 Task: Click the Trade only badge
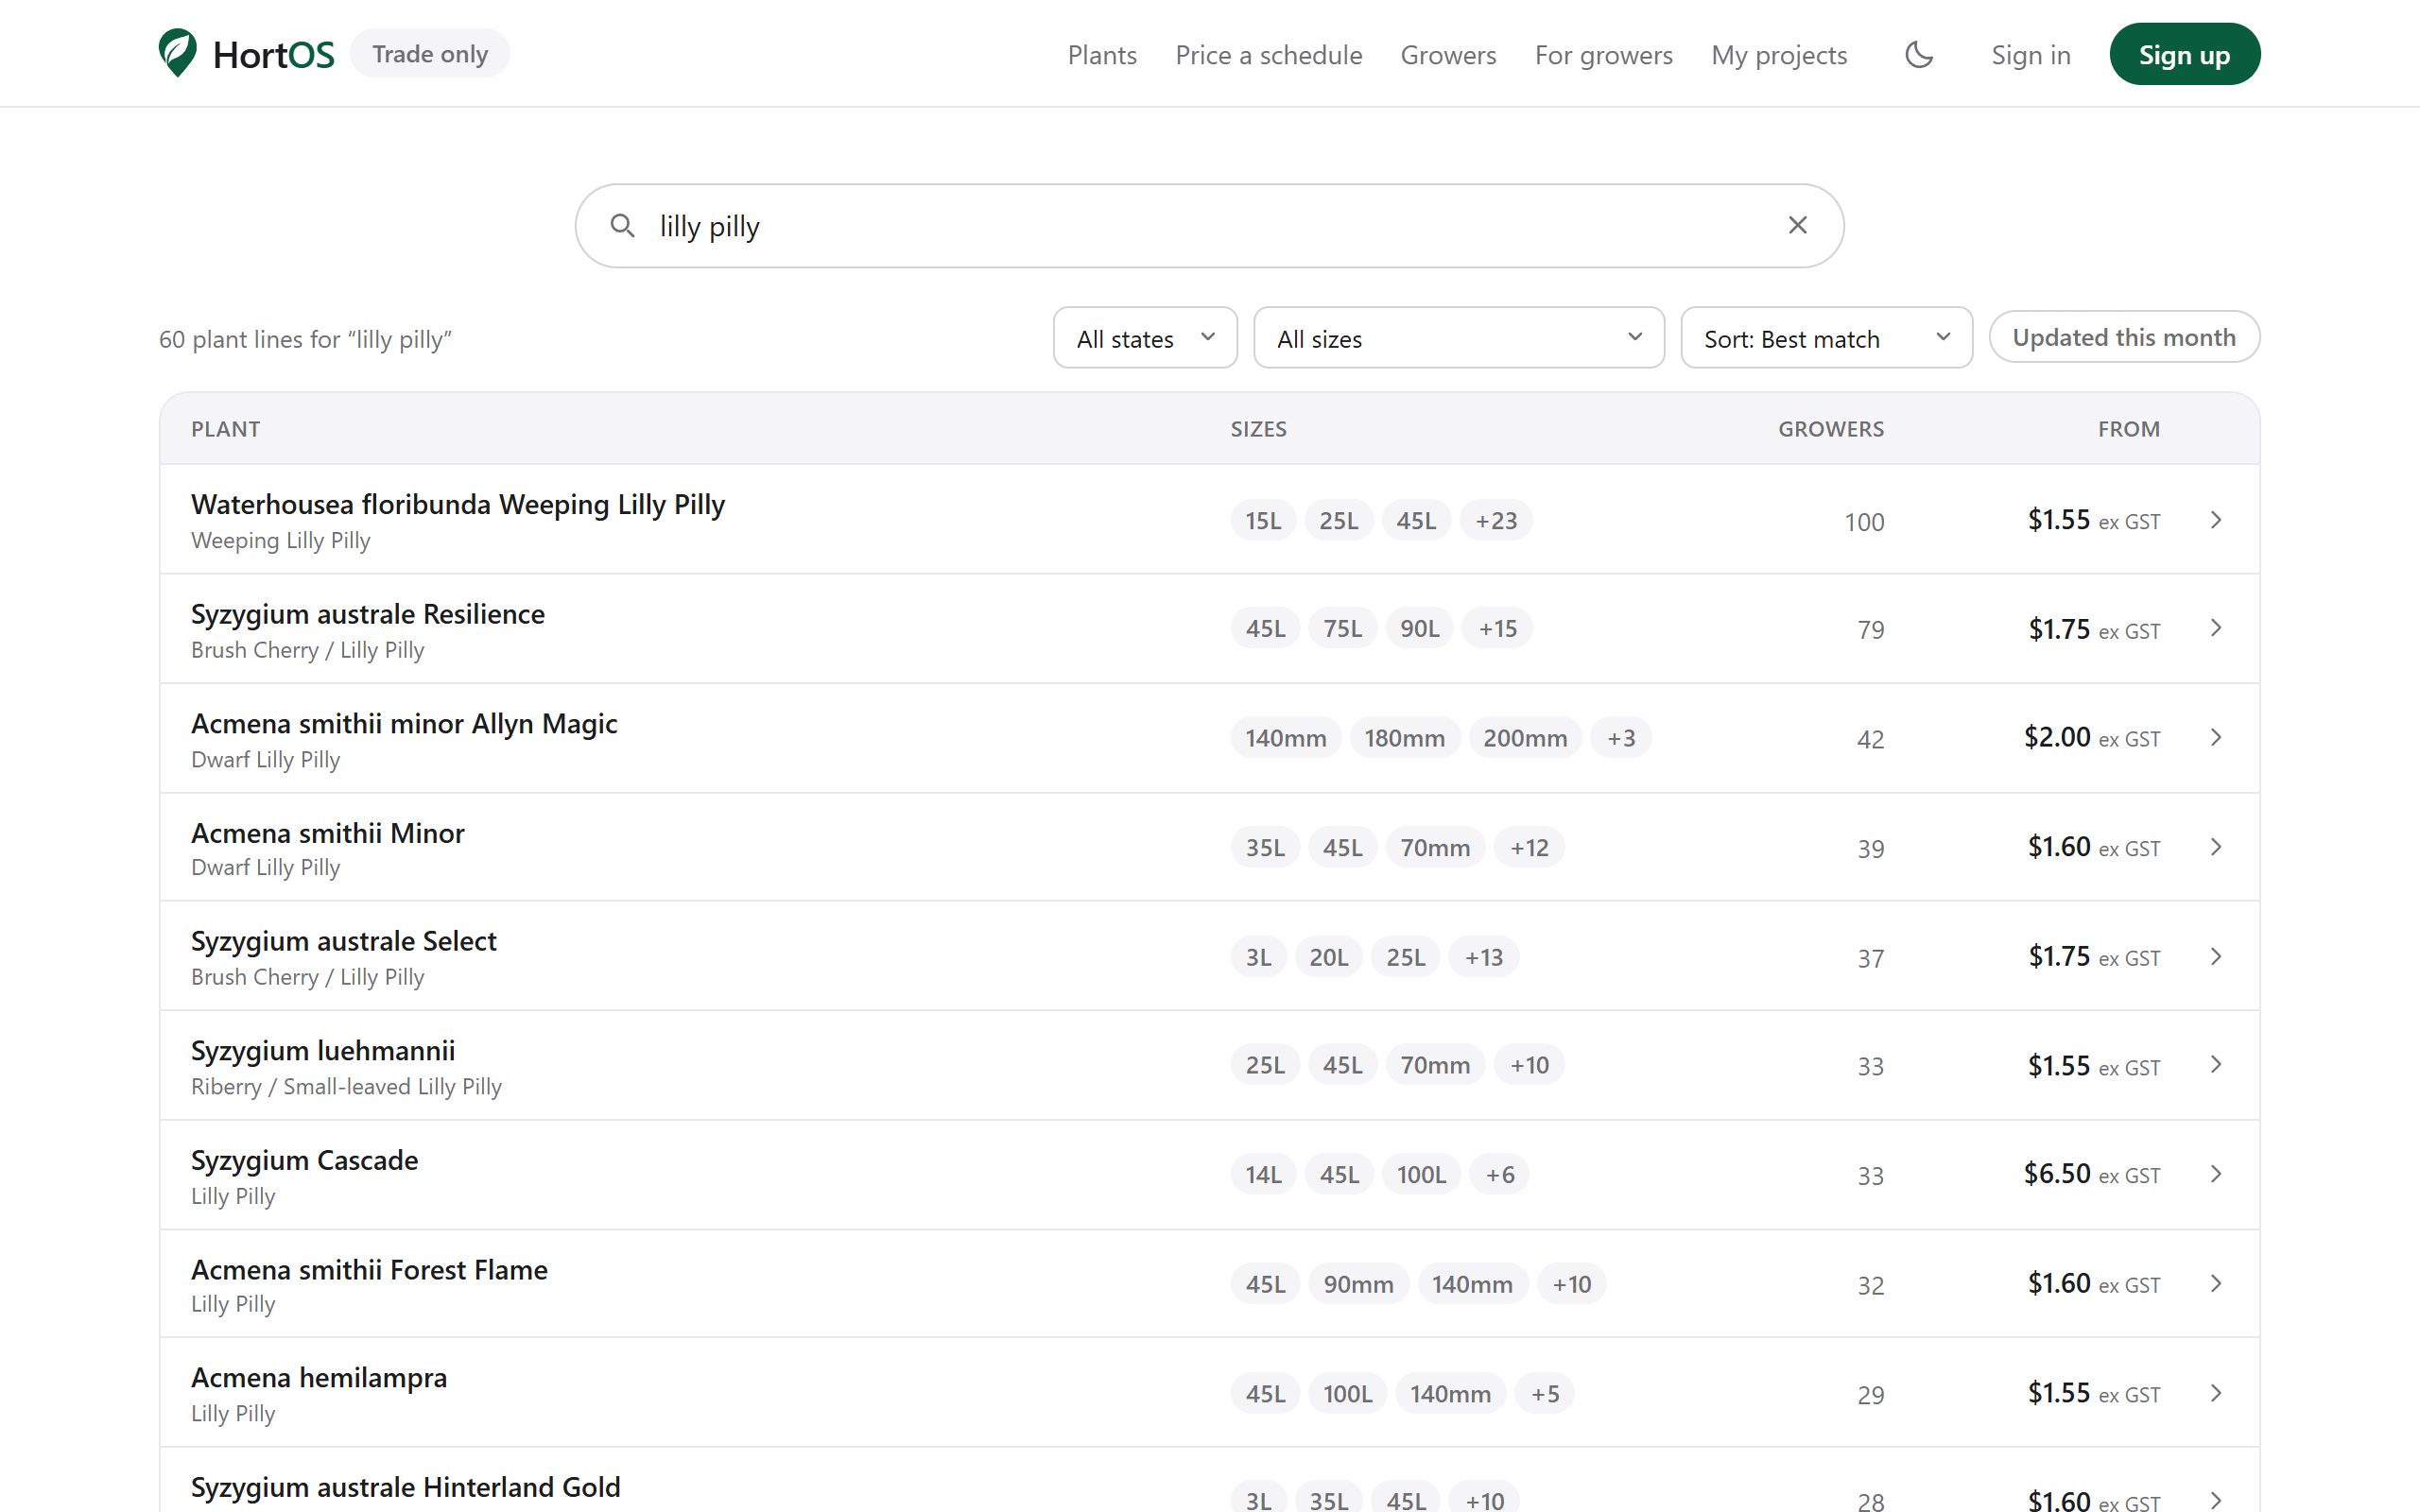tap(430, 53)
